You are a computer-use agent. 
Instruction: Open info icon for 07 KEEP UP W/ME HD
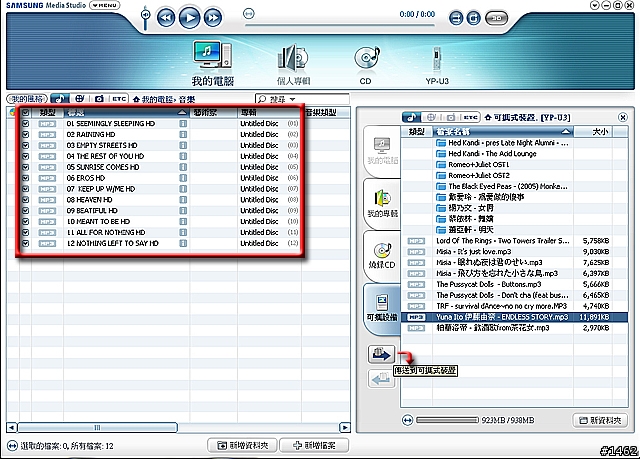coord(183,189)
